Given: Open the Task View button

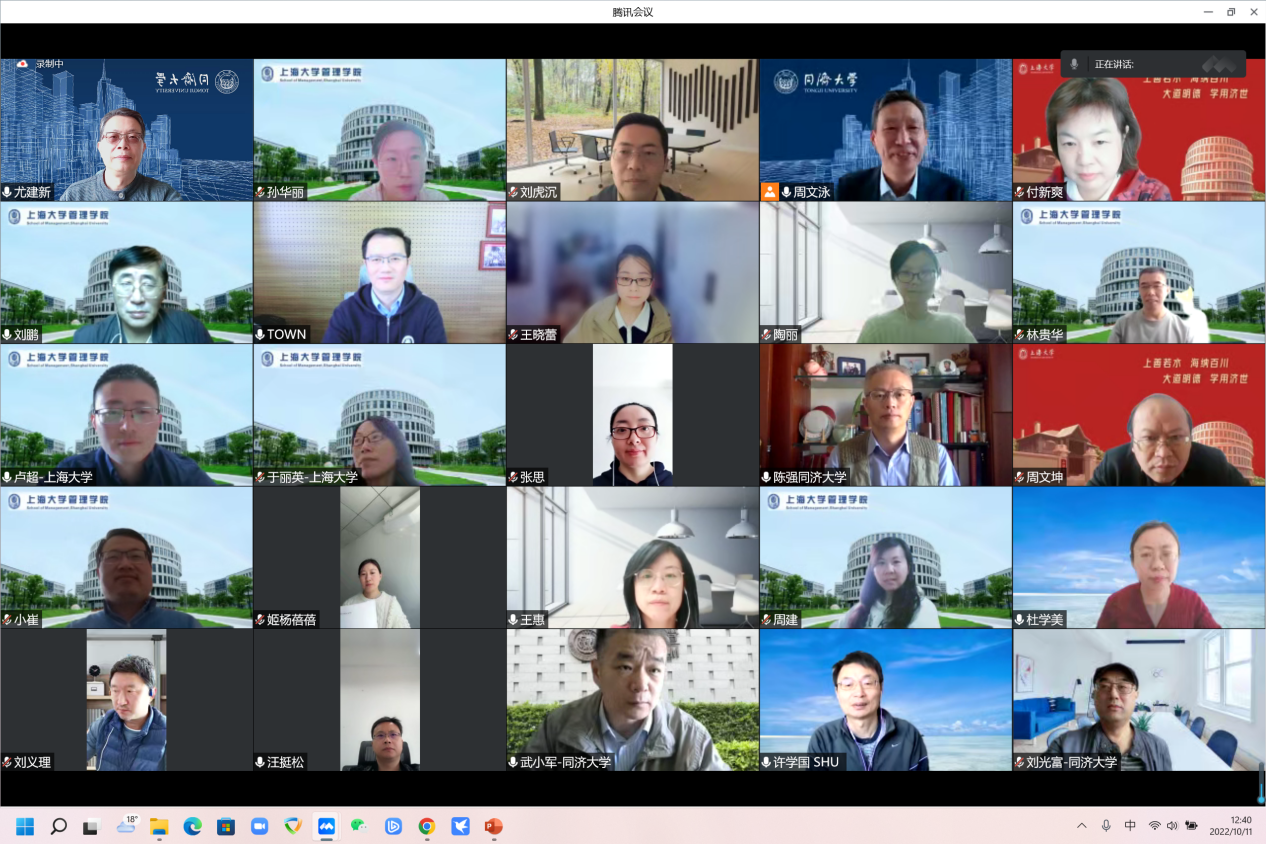Looking at the screenshot, I should pos(91,826).
